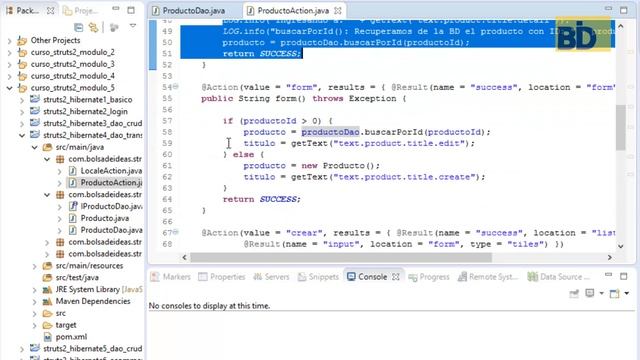Select ProductoAction.java editor tab

(x=293, y=11)
